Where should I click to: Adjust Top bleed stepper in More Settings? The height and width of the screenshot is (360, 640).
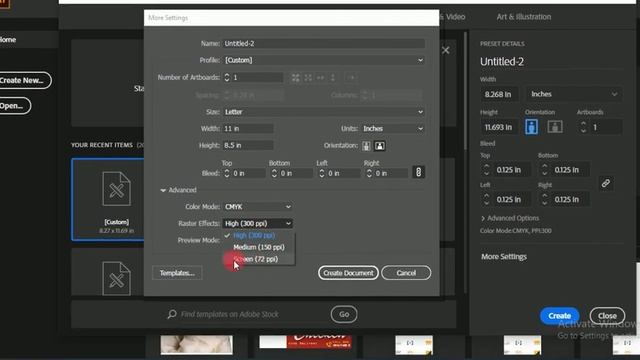pyautogui.click(x=227, y=173)
